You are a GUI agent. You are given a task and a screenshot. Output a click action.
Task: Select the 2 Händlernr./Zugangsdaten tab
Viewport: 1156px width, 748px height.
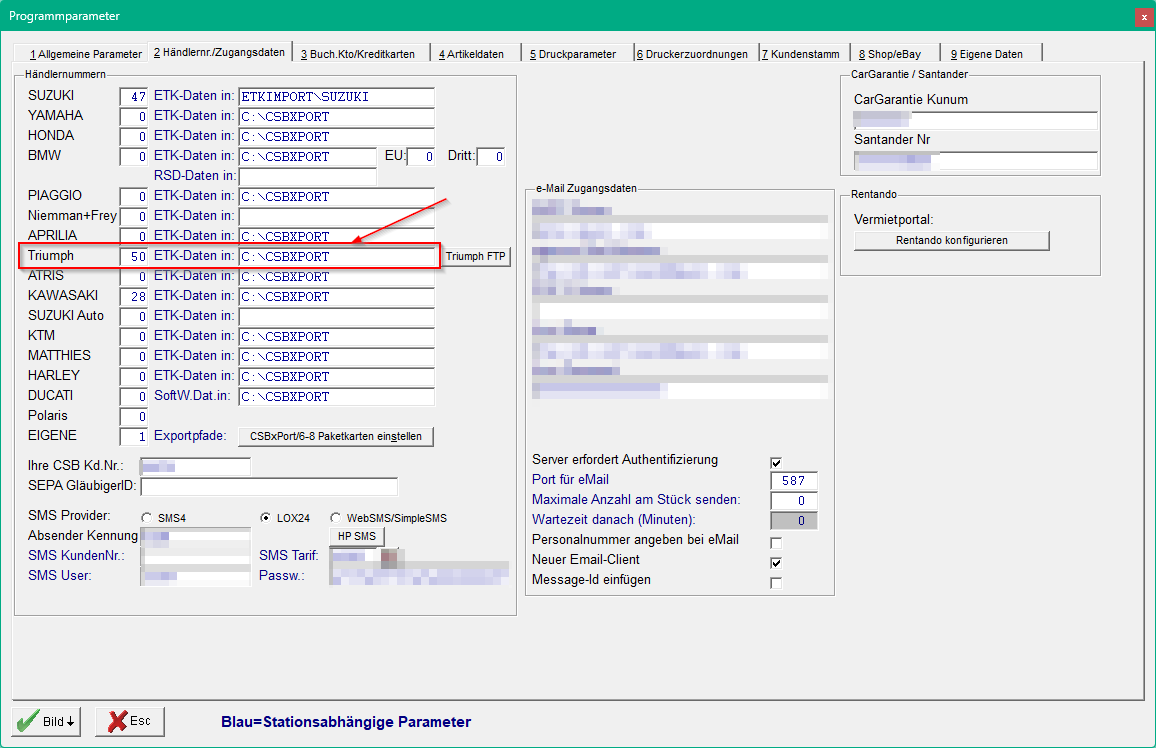click(x=220, y=52)
